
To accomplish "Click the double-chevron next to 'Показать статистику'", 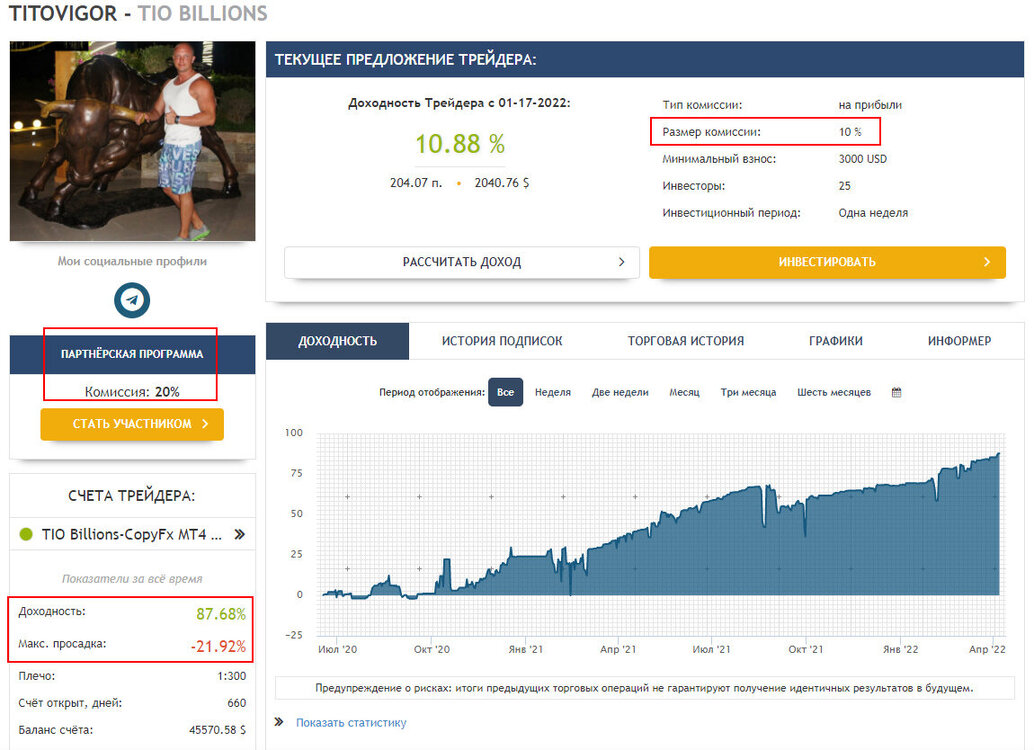I will [279, 722].
